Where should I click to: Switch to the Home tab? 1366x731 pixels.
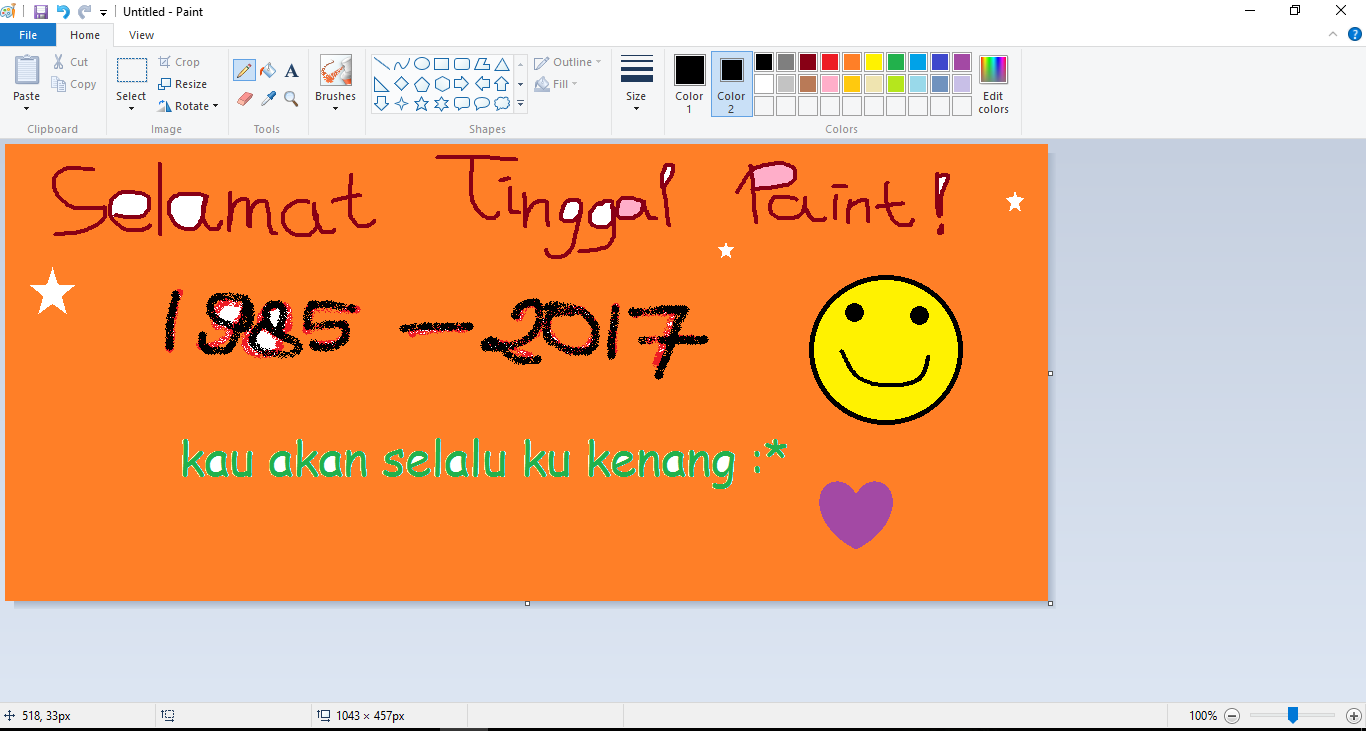(x=85, y=35)
